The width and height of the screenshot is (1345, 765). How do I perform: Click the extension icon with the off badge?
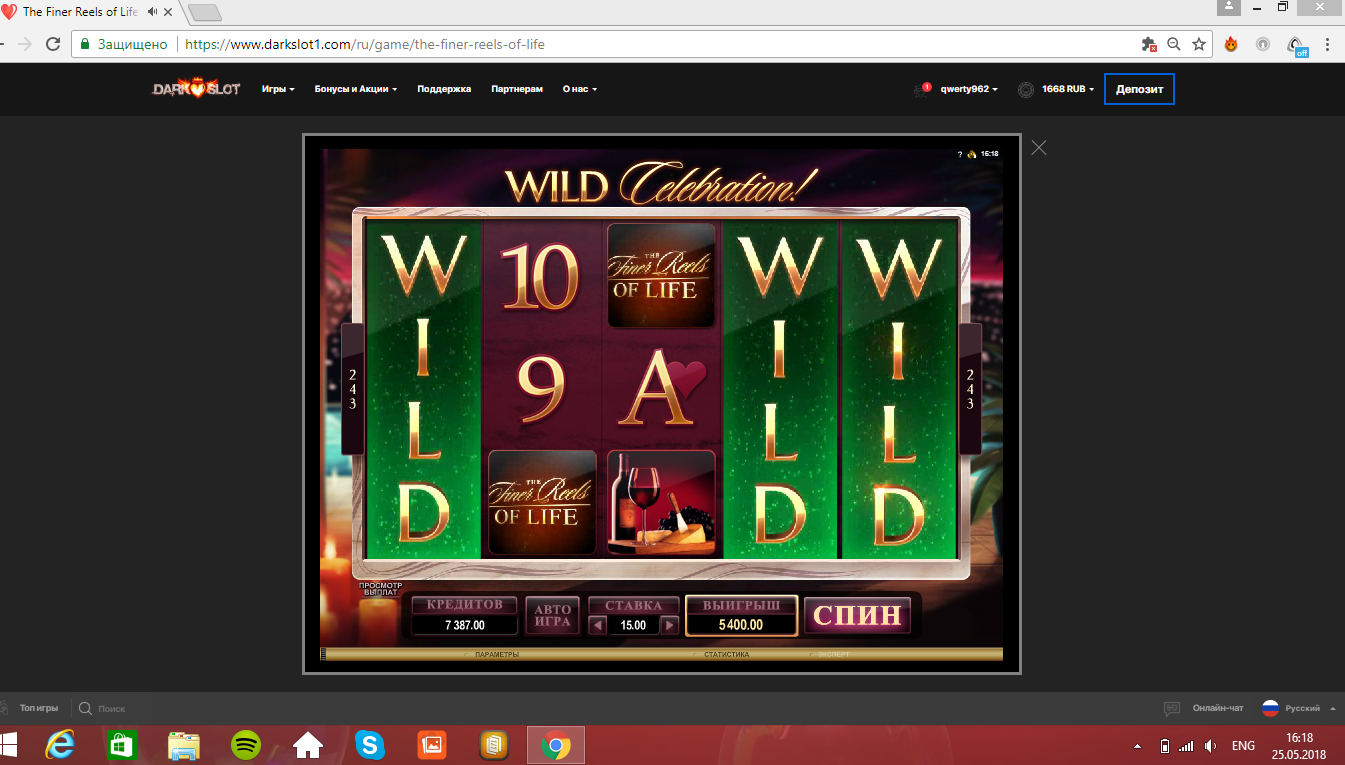1297,46
